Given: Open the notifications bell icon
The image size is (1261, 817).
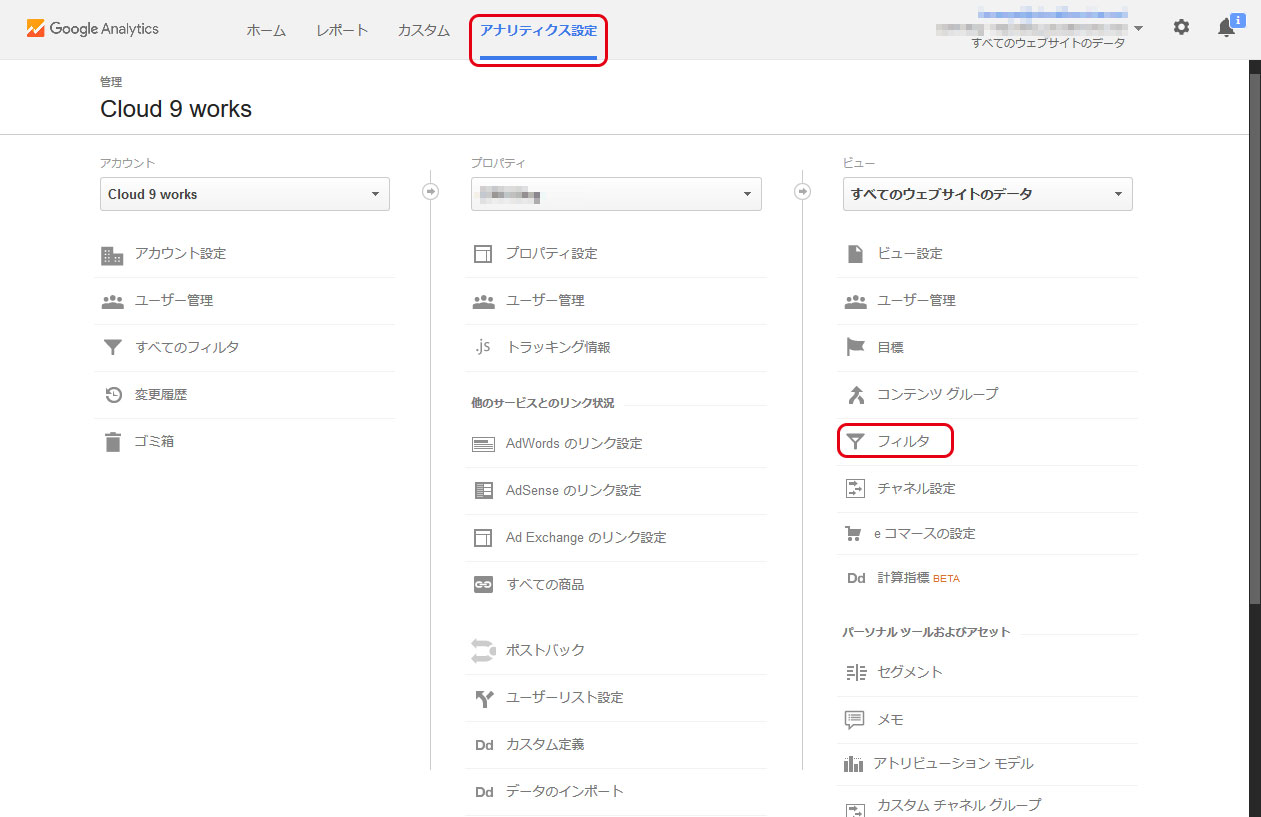Looking at the screenshot, I should pos(1226,28).
